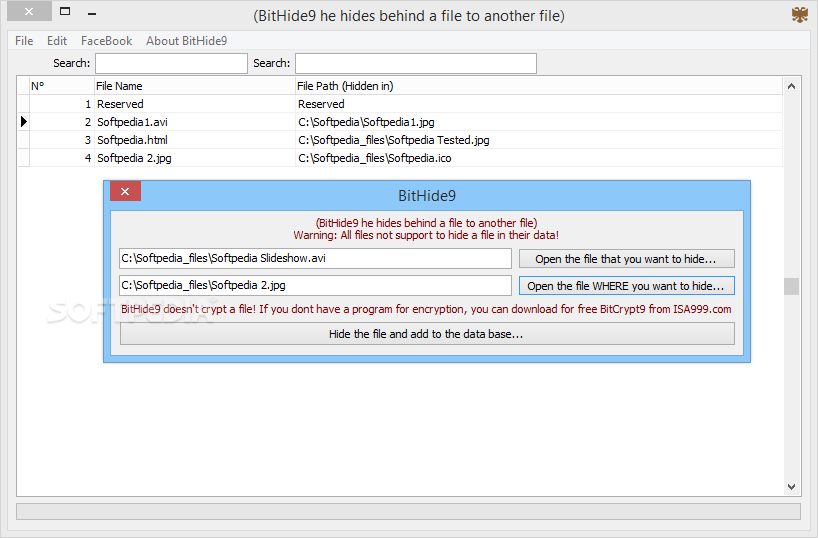Select the Softpedia.html row in the table
This screenshot has width=818, height=538.
click(x=400, y=140)
